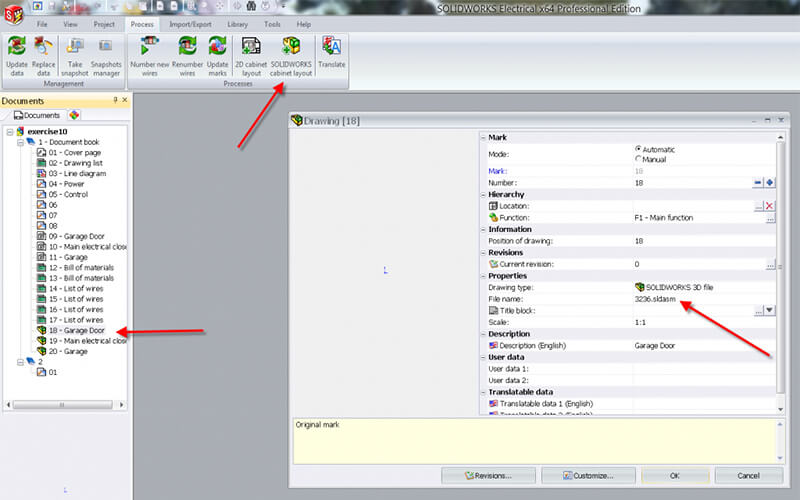Click the decrement Number button in Mark section
800x500 pixels.
point(758,183)
